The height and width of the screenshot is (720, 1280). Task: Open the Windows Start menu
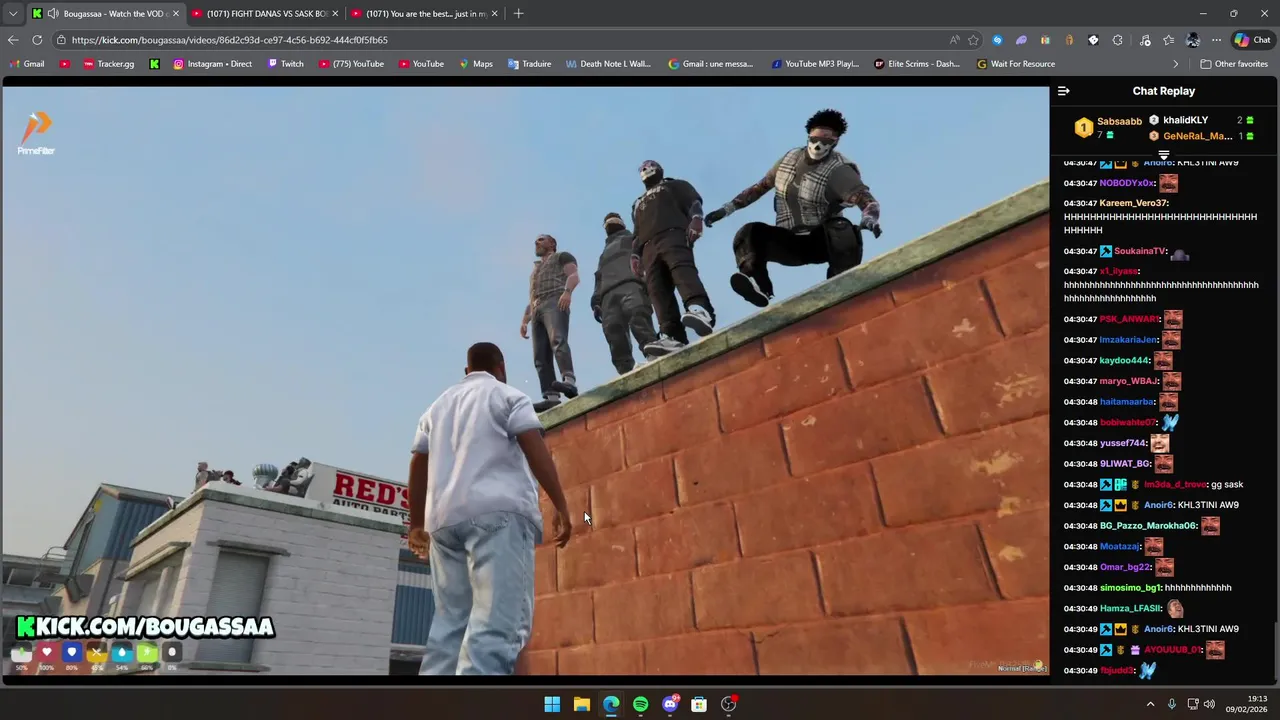[x=552, y=704]
